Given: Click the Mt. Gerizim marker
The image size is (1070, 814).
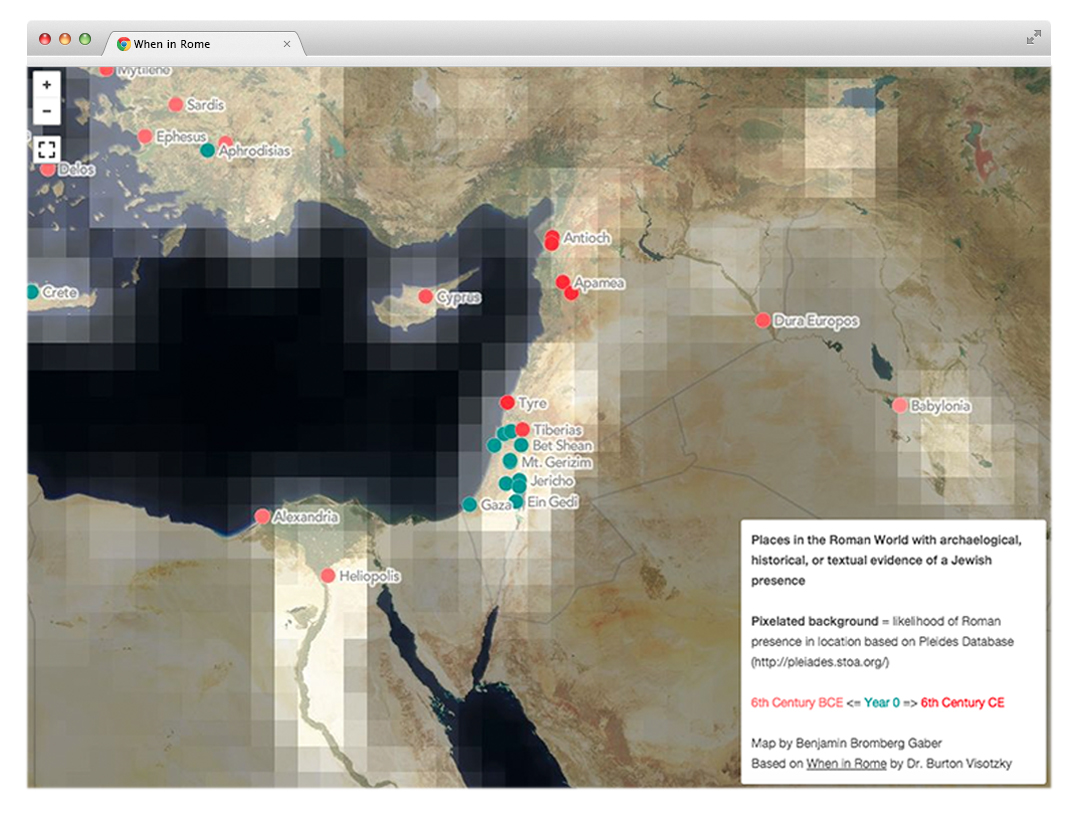Looking at the screenshot, I should [510, 461].
